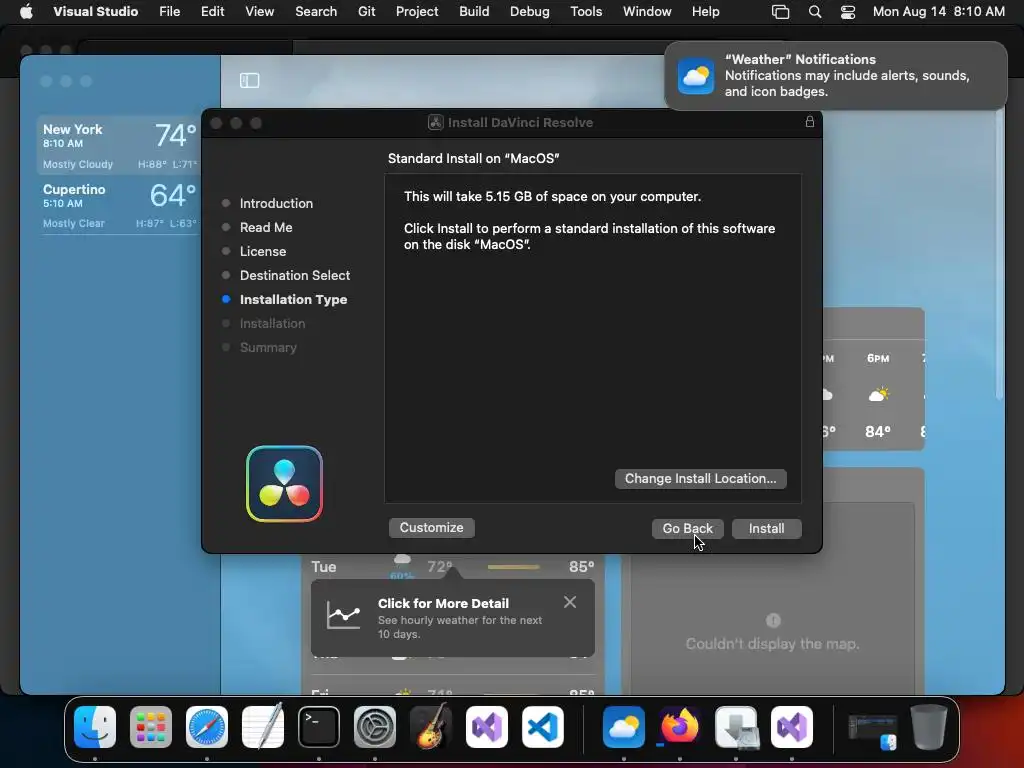Viewport: 1024px width, 768px height.
Task: Open the Search menu
Action: pyautogui.click(x=316, y=12)
